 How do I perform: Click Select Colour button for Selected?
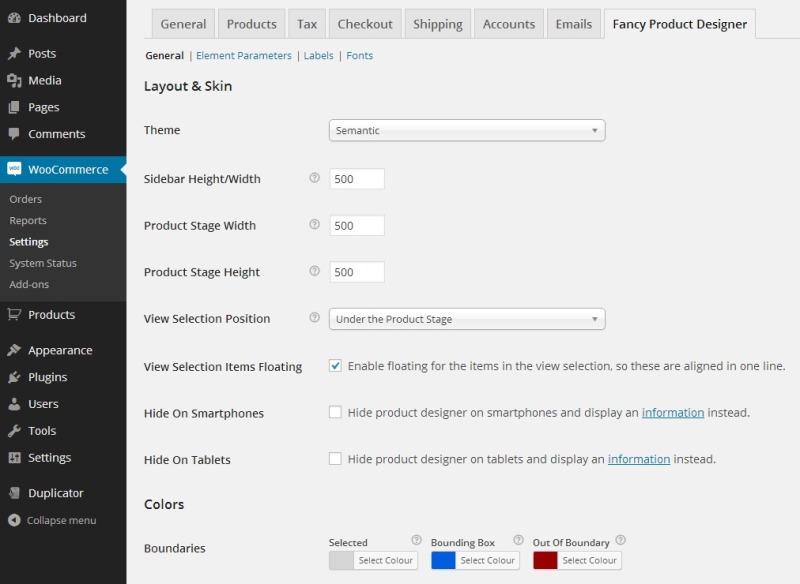(x=386, y=560)
